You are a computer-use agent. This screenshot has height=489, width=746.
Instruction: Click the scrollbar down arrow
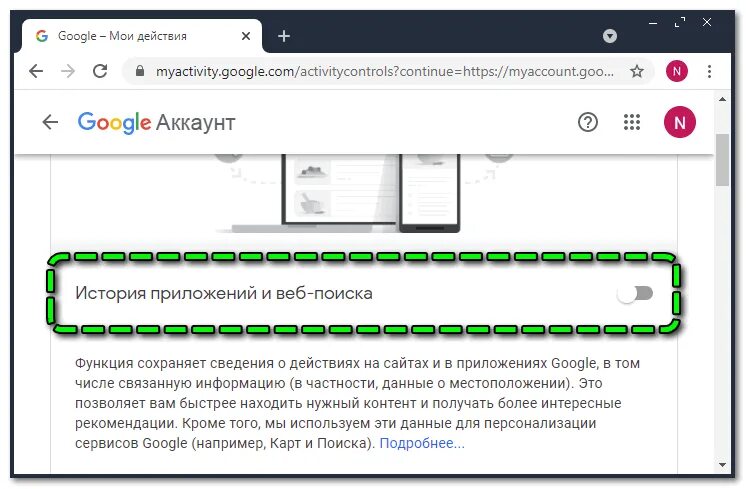click(x=722, y=465)
